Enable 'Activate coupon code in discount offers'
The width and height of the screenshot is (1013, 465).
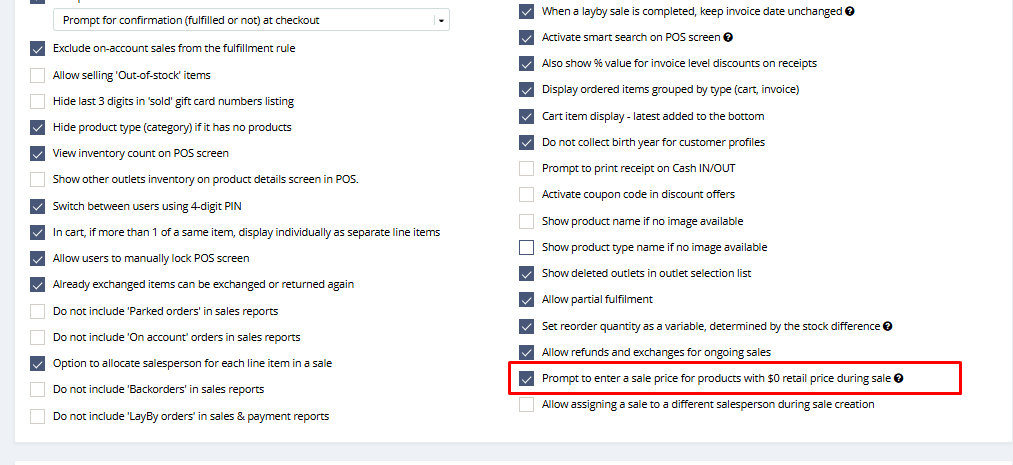[x=527, y=194]
